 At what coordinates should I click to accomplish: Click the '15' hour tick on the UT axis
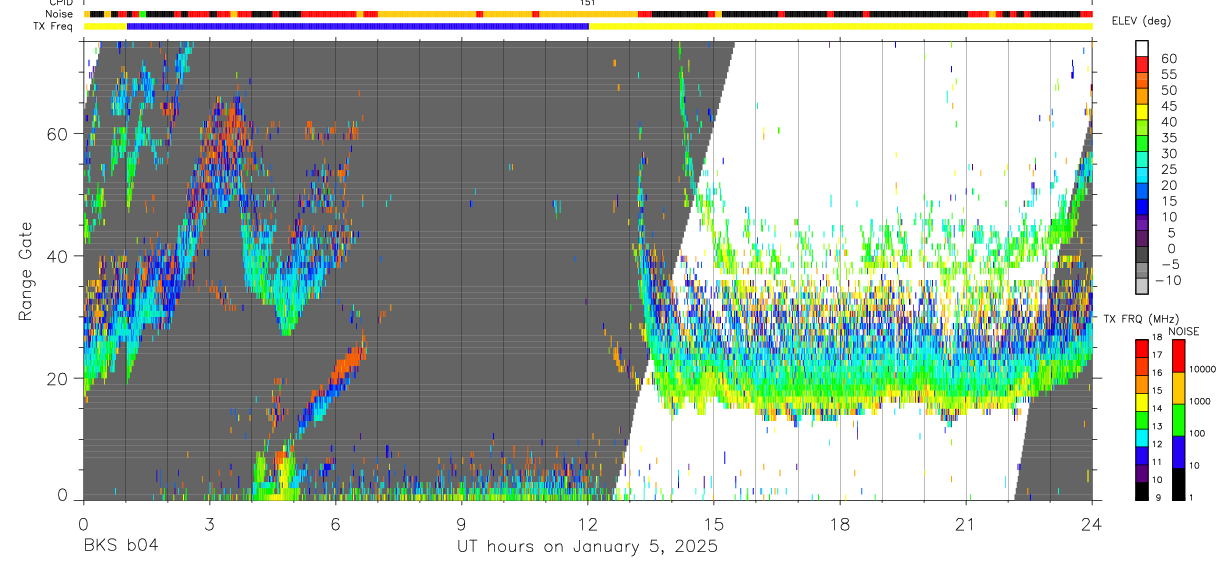point(714,524)
